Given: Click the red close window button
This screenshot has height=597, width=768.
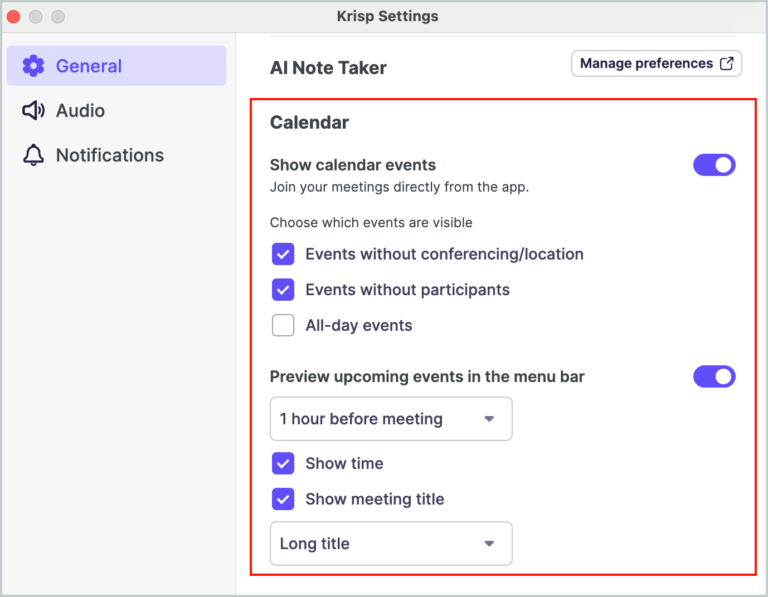Looking at the screenshot, I should click(14, 16).
